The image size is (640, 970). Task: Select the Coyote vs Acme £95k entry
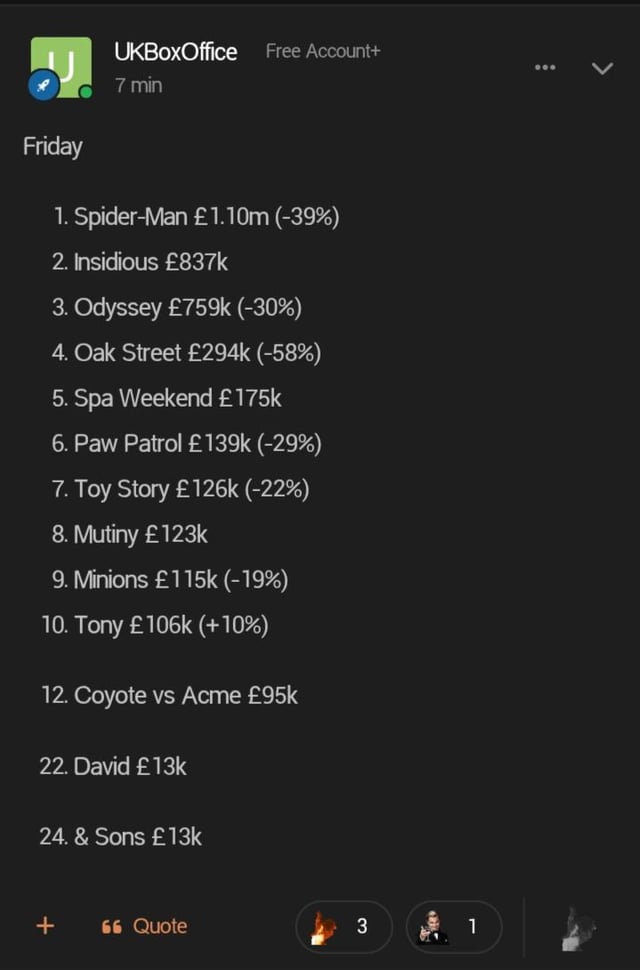point(169,695)
